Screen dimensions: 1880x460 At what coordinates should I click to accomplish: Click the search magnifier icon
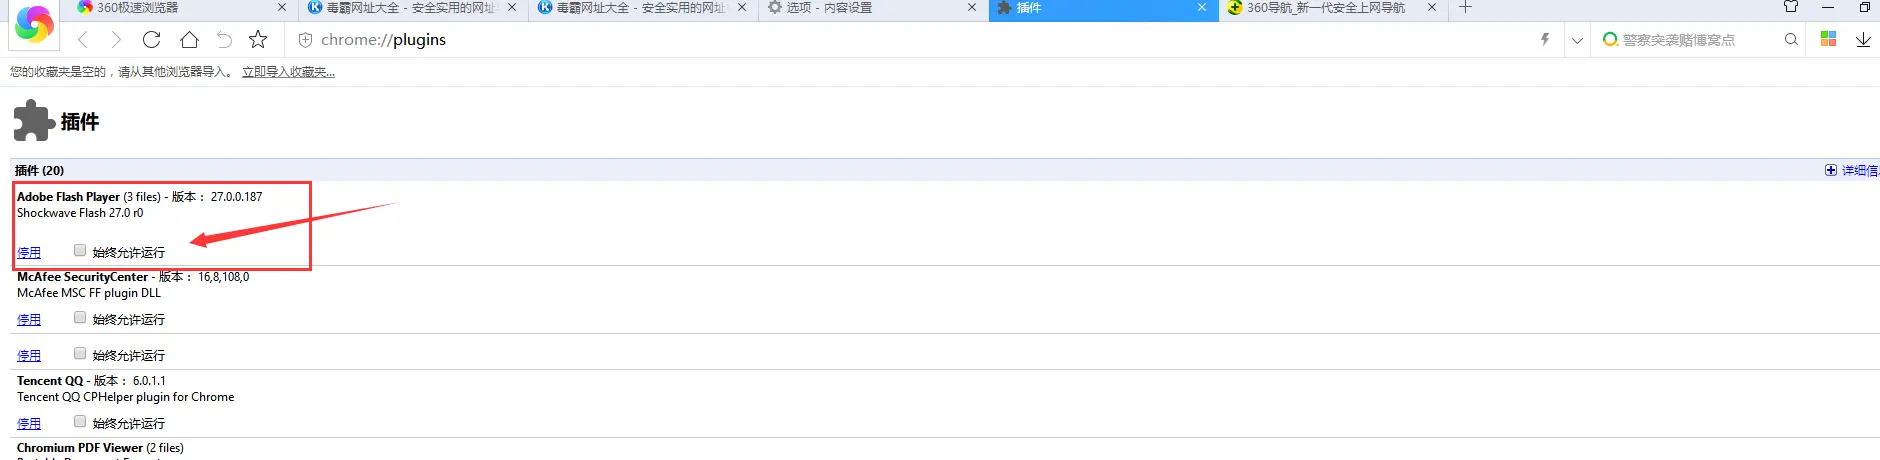[x=1791, y=40]
